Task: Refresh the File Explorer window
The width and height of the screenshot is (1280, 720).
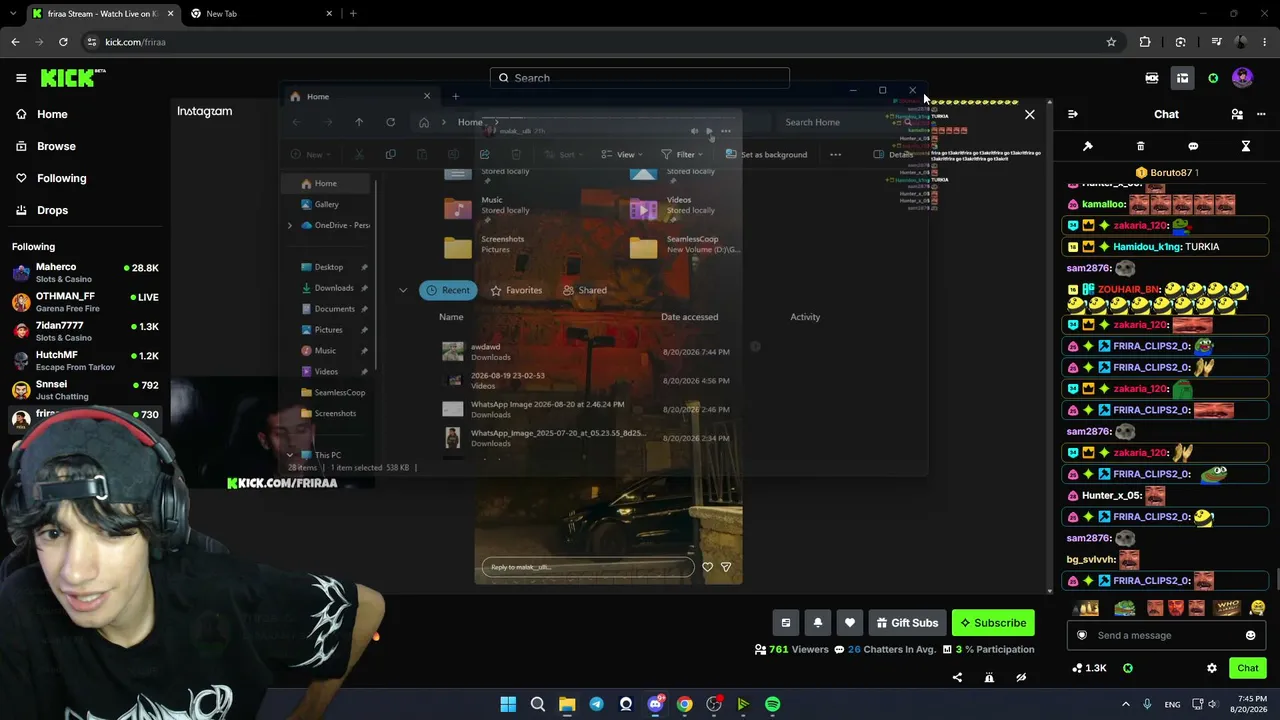Action: point(391,122)
